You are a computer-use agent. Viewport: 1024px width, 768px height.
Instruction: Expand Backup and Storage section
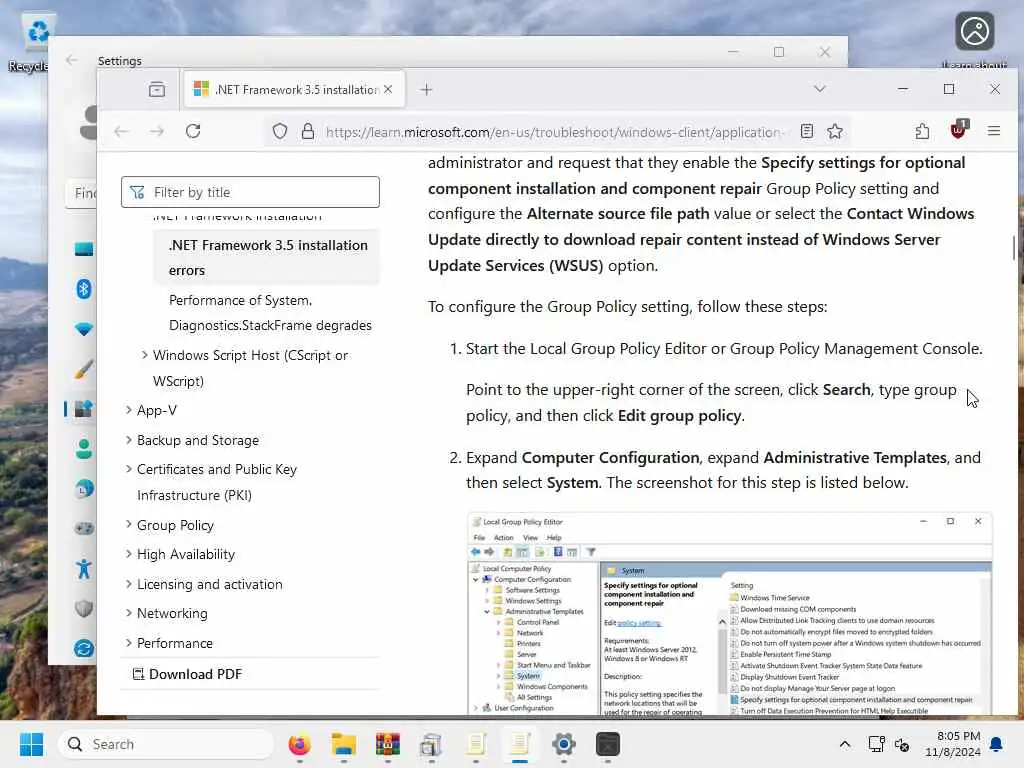point(129,440)
